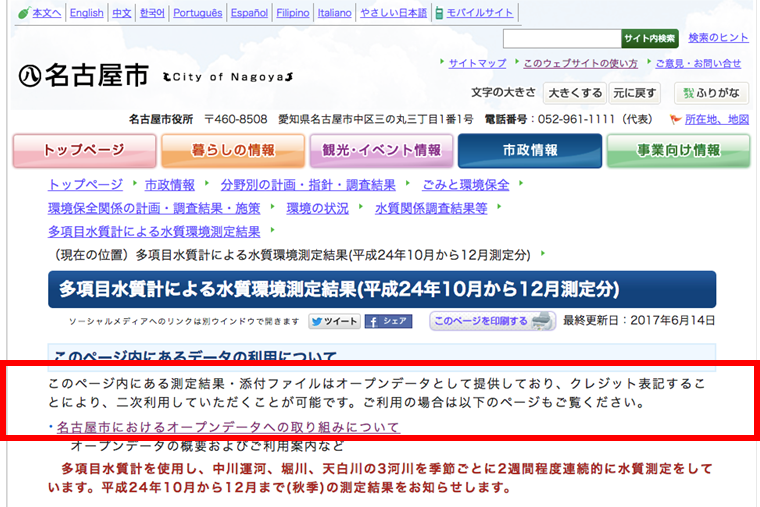
Task: Go to 事業向け情報 tab
Action: click(x=678, y=151)
